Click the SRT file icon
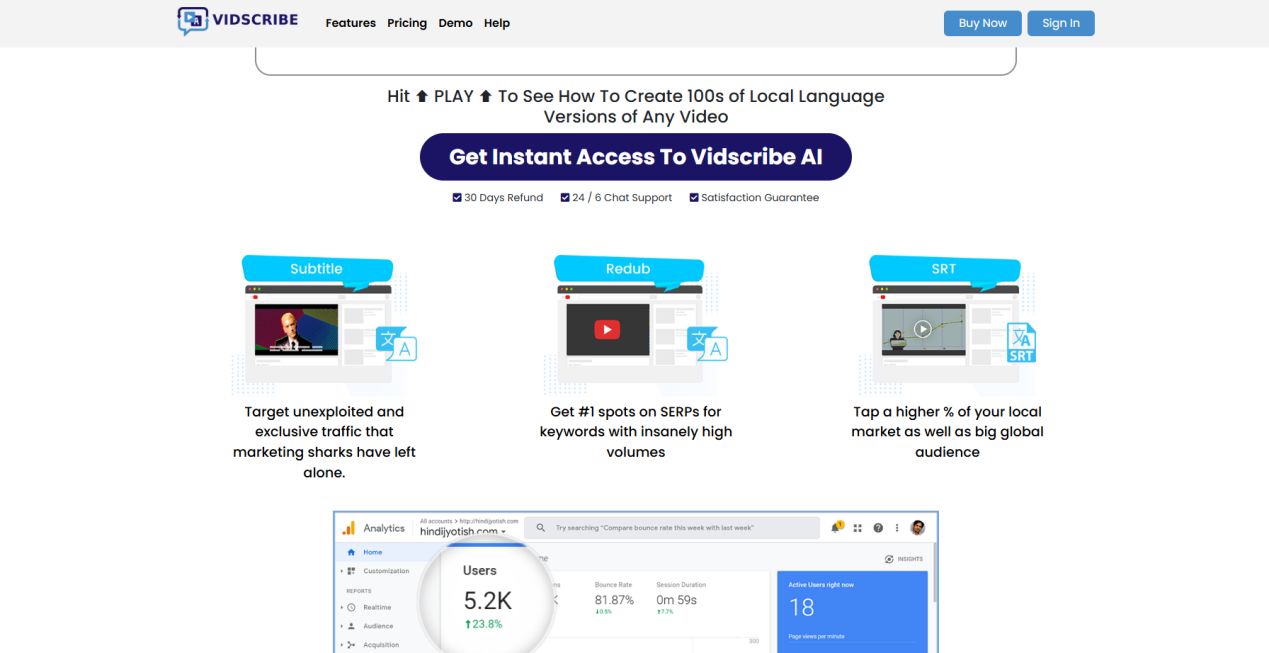 [1021, 342]
